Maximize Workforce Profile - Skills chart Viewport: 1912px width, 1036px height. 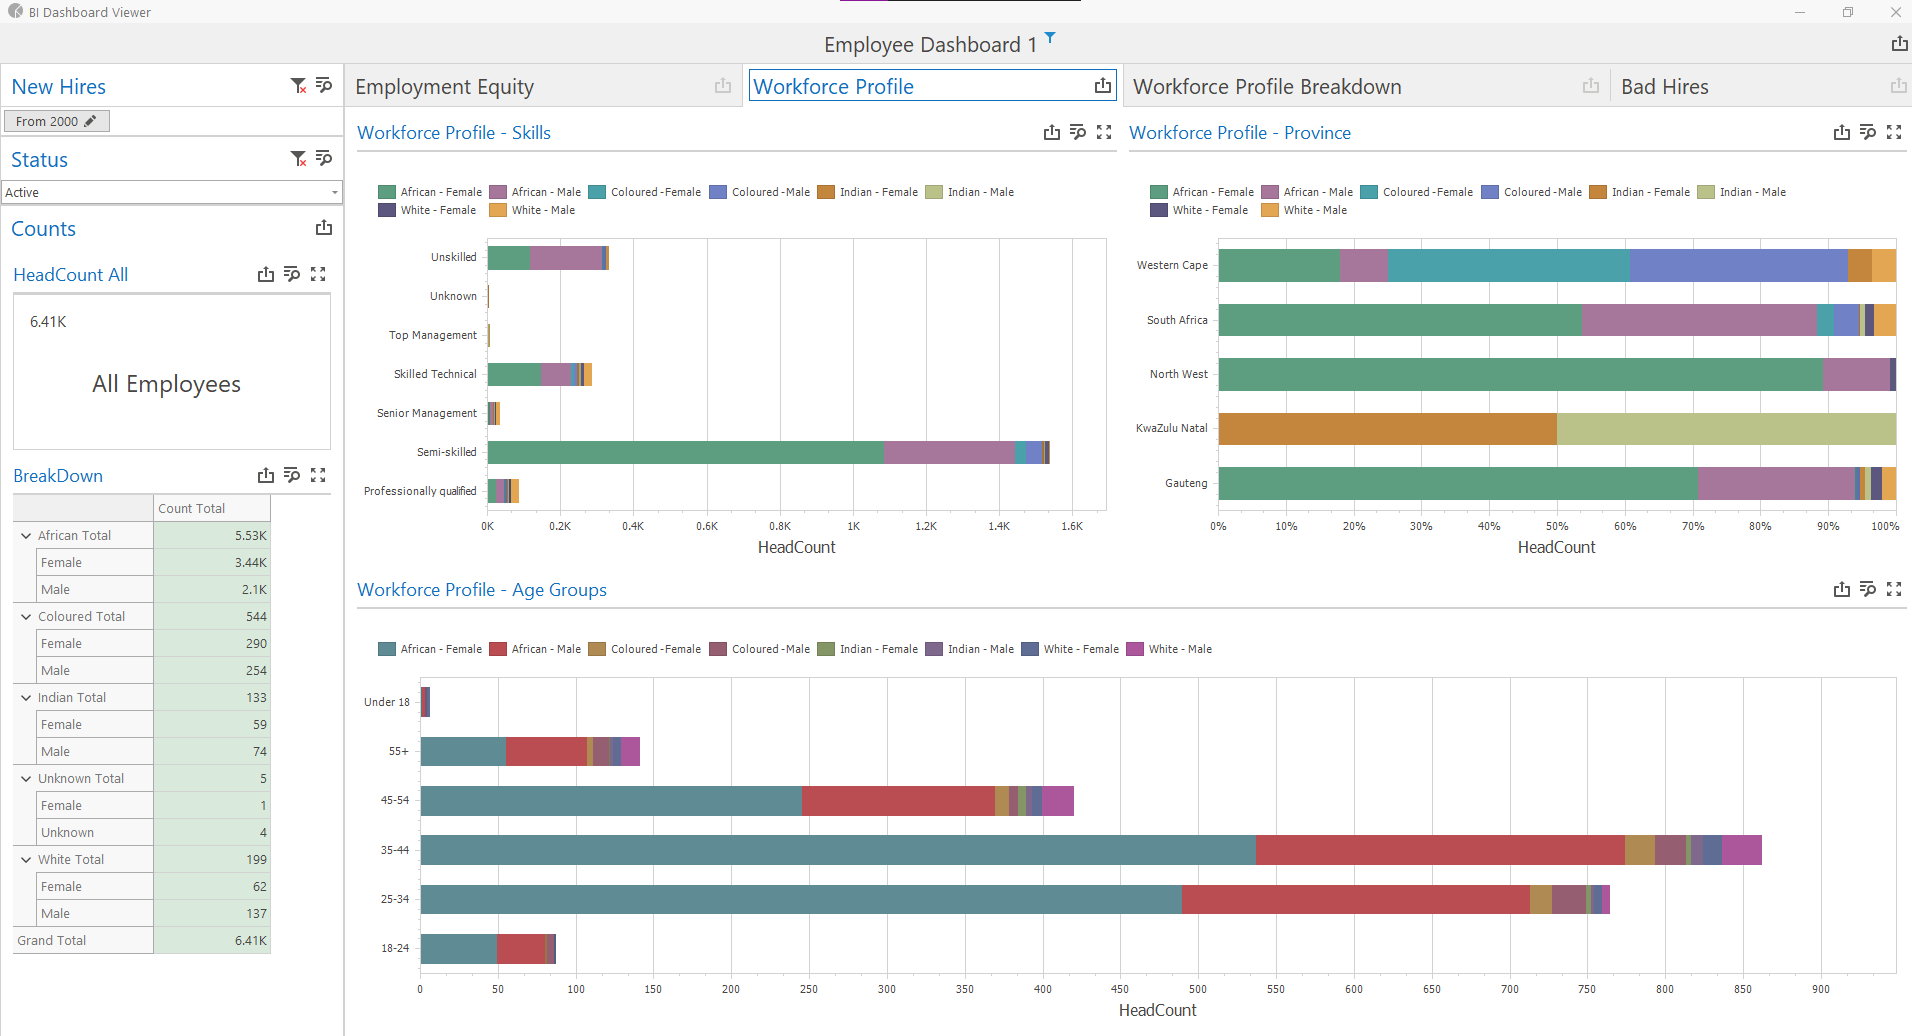point(1104,132)
